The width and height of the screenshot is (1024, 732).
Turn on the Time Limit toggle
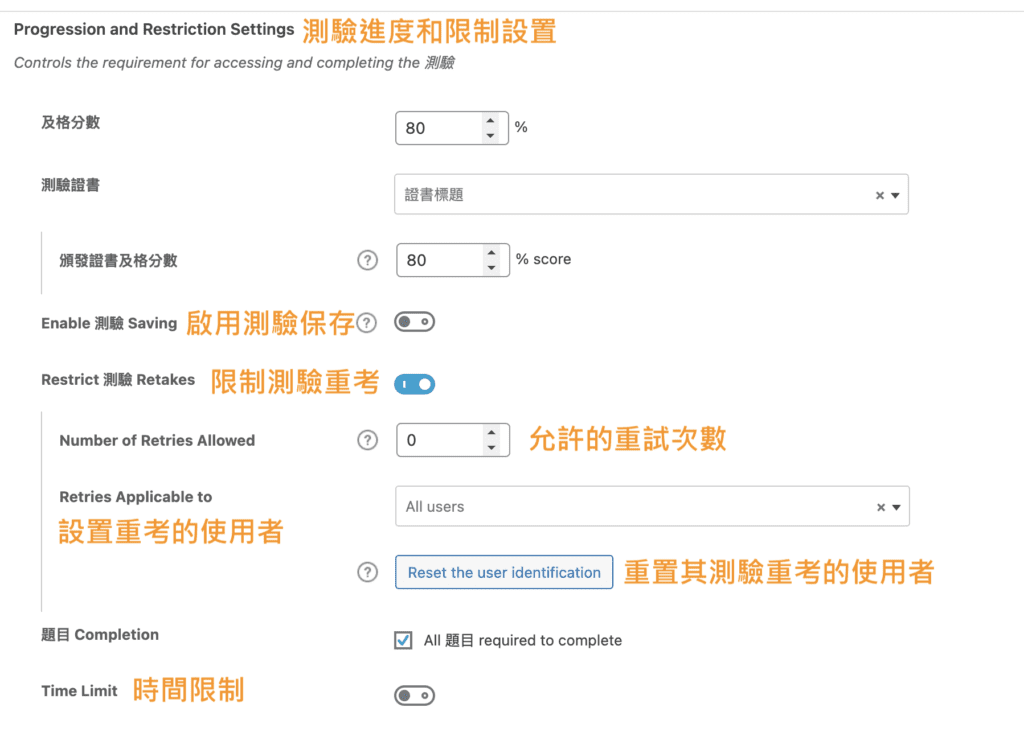click(414, 695)
